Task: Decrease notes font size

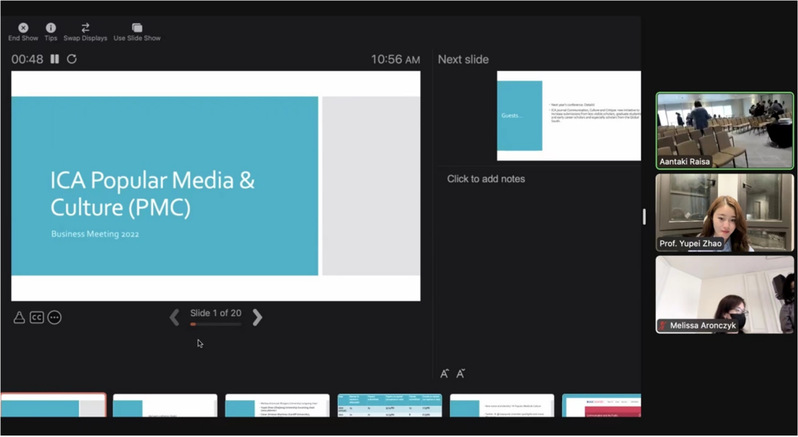Action: coord(460,374)
